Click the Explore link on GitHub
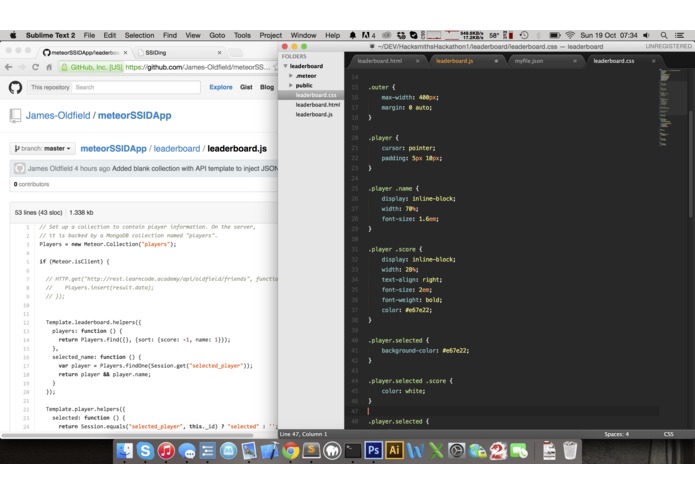The height and width of the screenshot is (494, 695). 221,87
